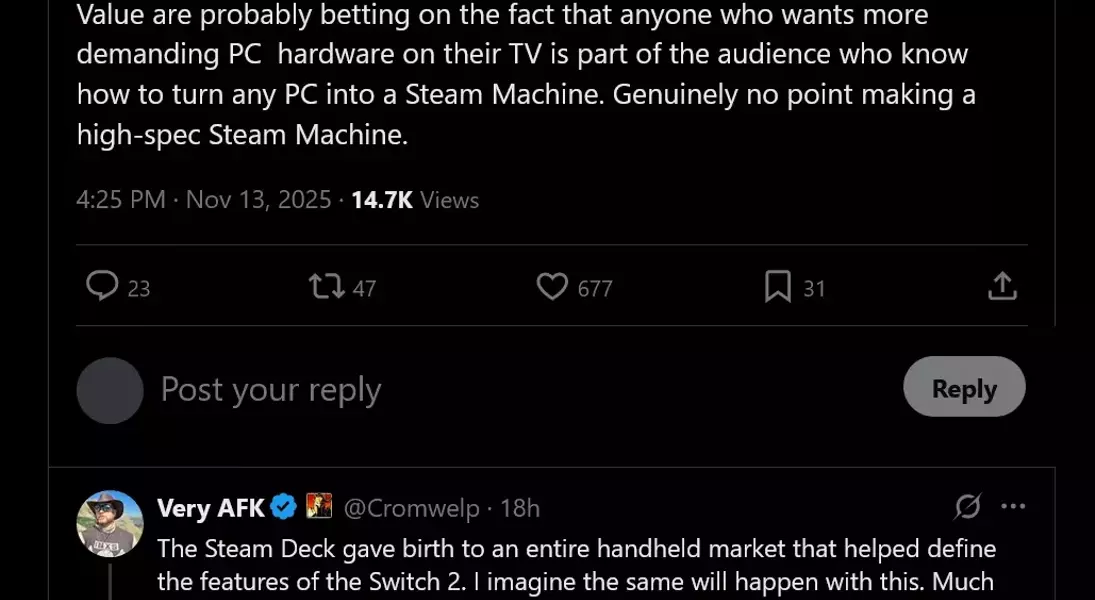Click the affiliate badge icon next to Very AFK

[x=318, y=507]
